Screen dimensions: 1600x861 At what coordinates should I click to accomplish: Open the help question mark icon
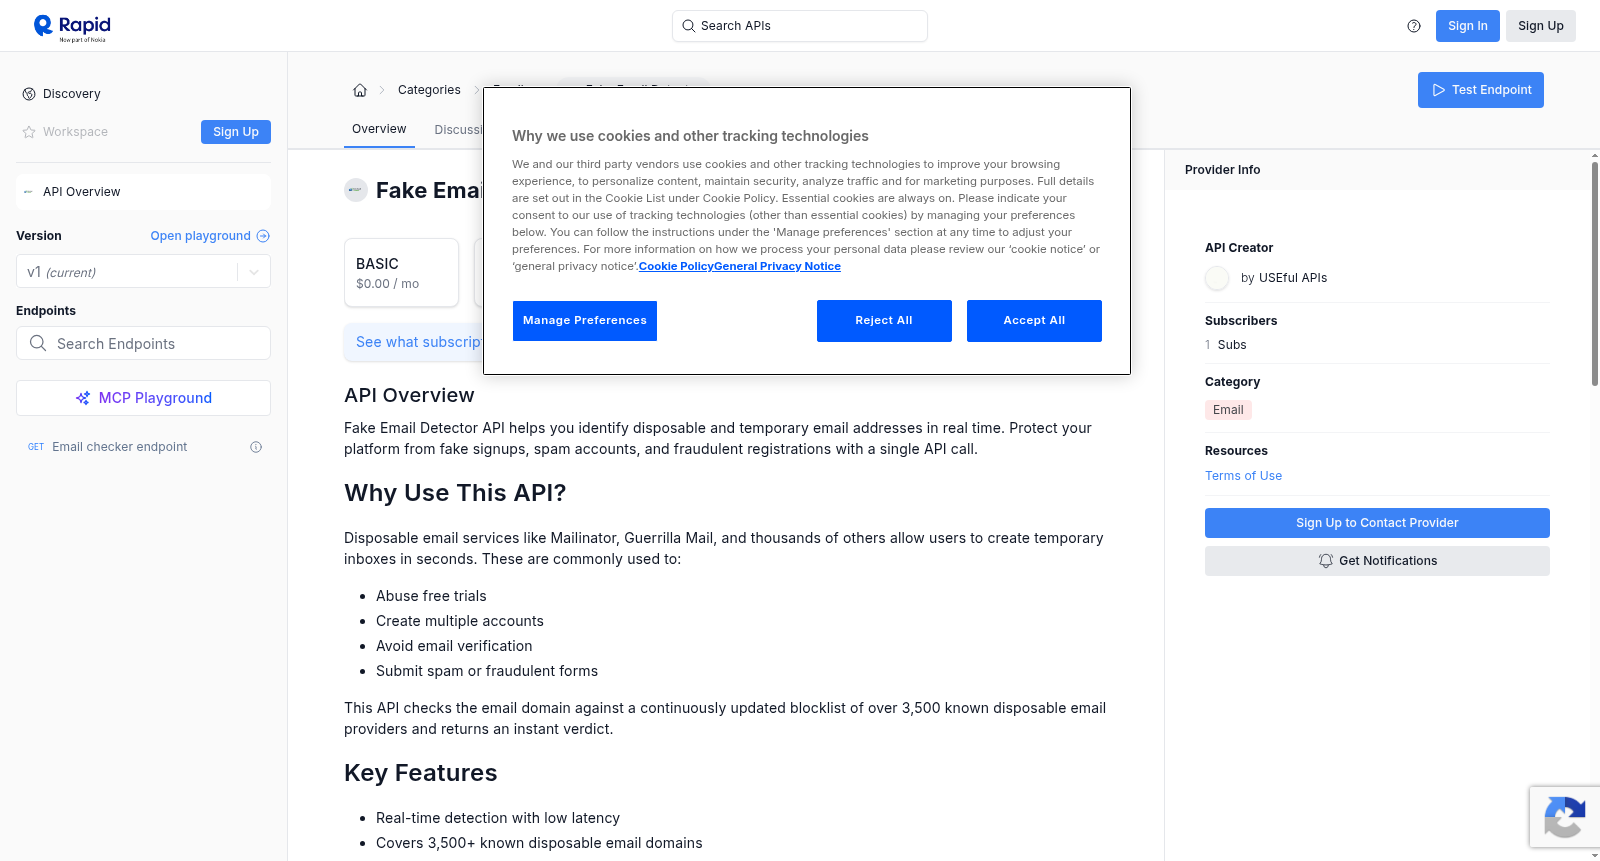(x=1414, y=26)
